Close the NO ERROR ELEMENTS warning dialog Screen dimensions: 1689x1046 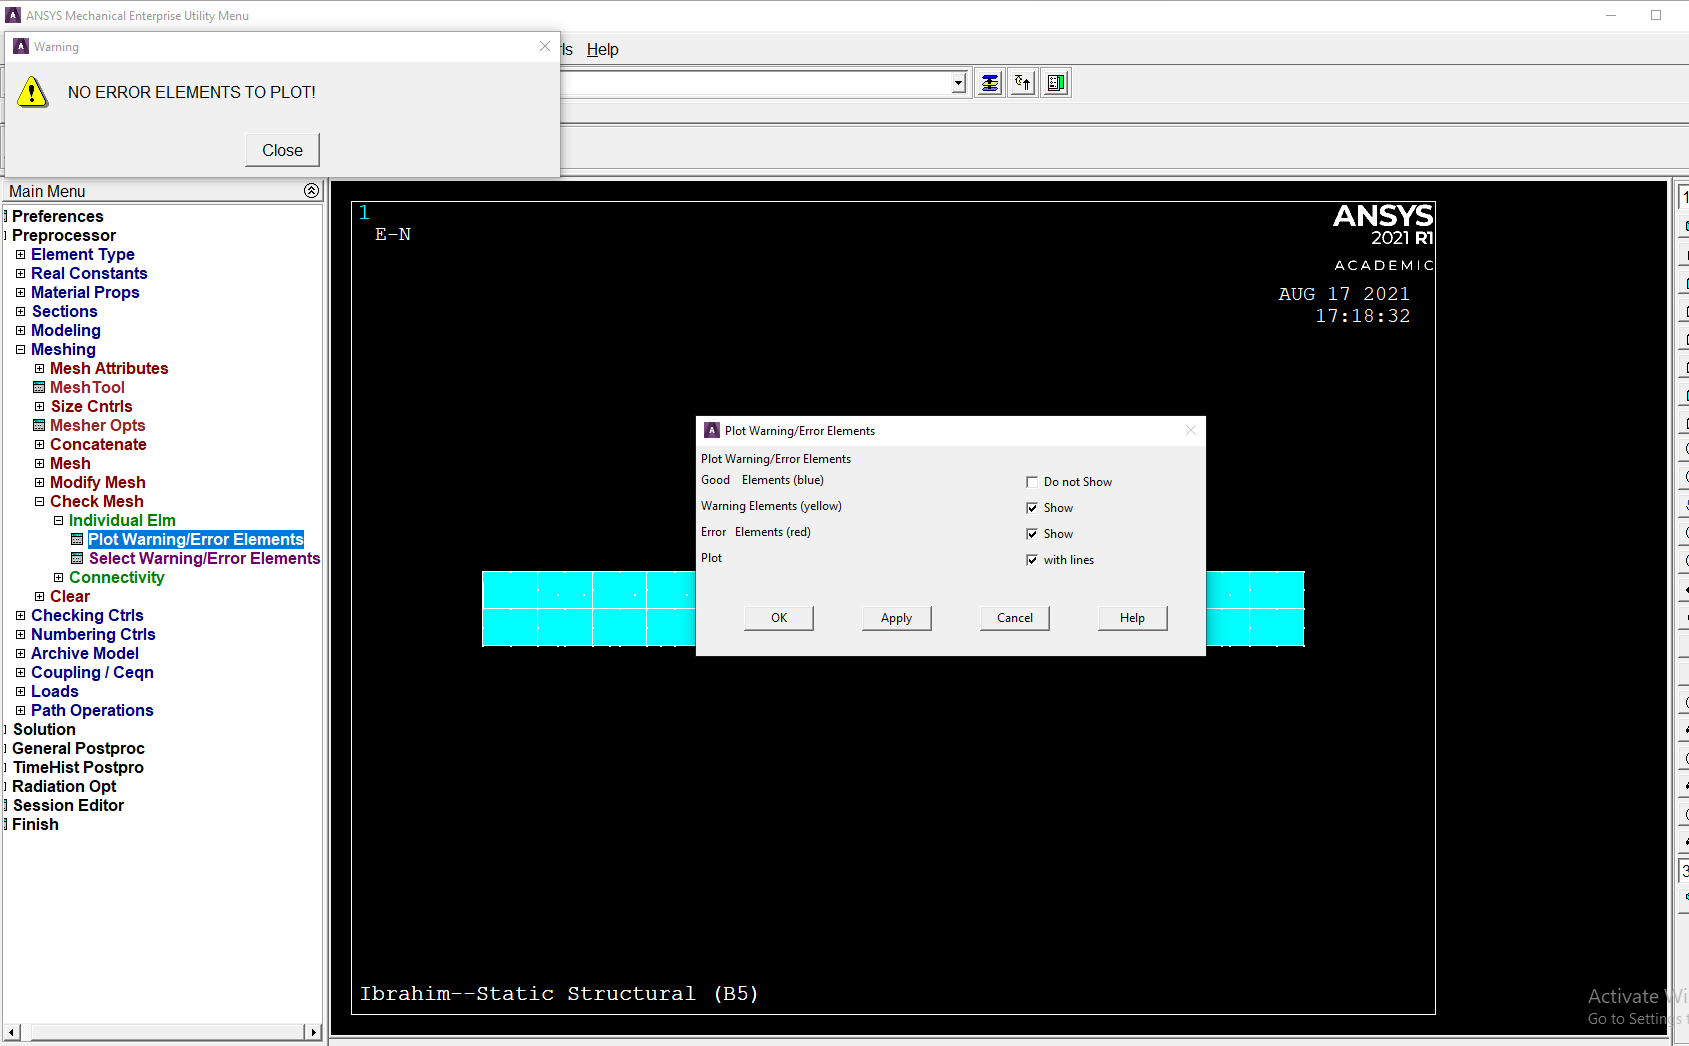pos(282,150)
